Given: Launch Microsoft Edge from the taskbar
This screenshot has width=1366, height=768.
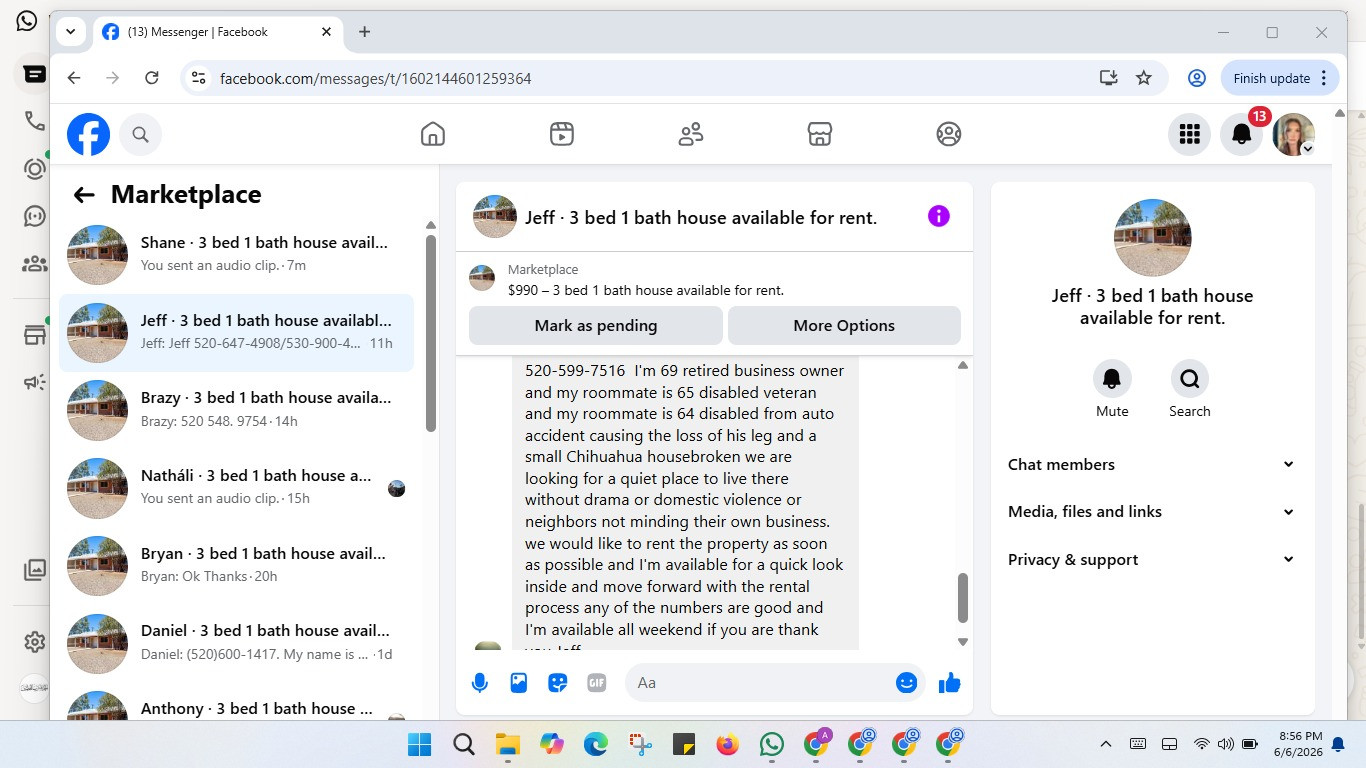Looking at the screenshot, I should coord(596,744).
